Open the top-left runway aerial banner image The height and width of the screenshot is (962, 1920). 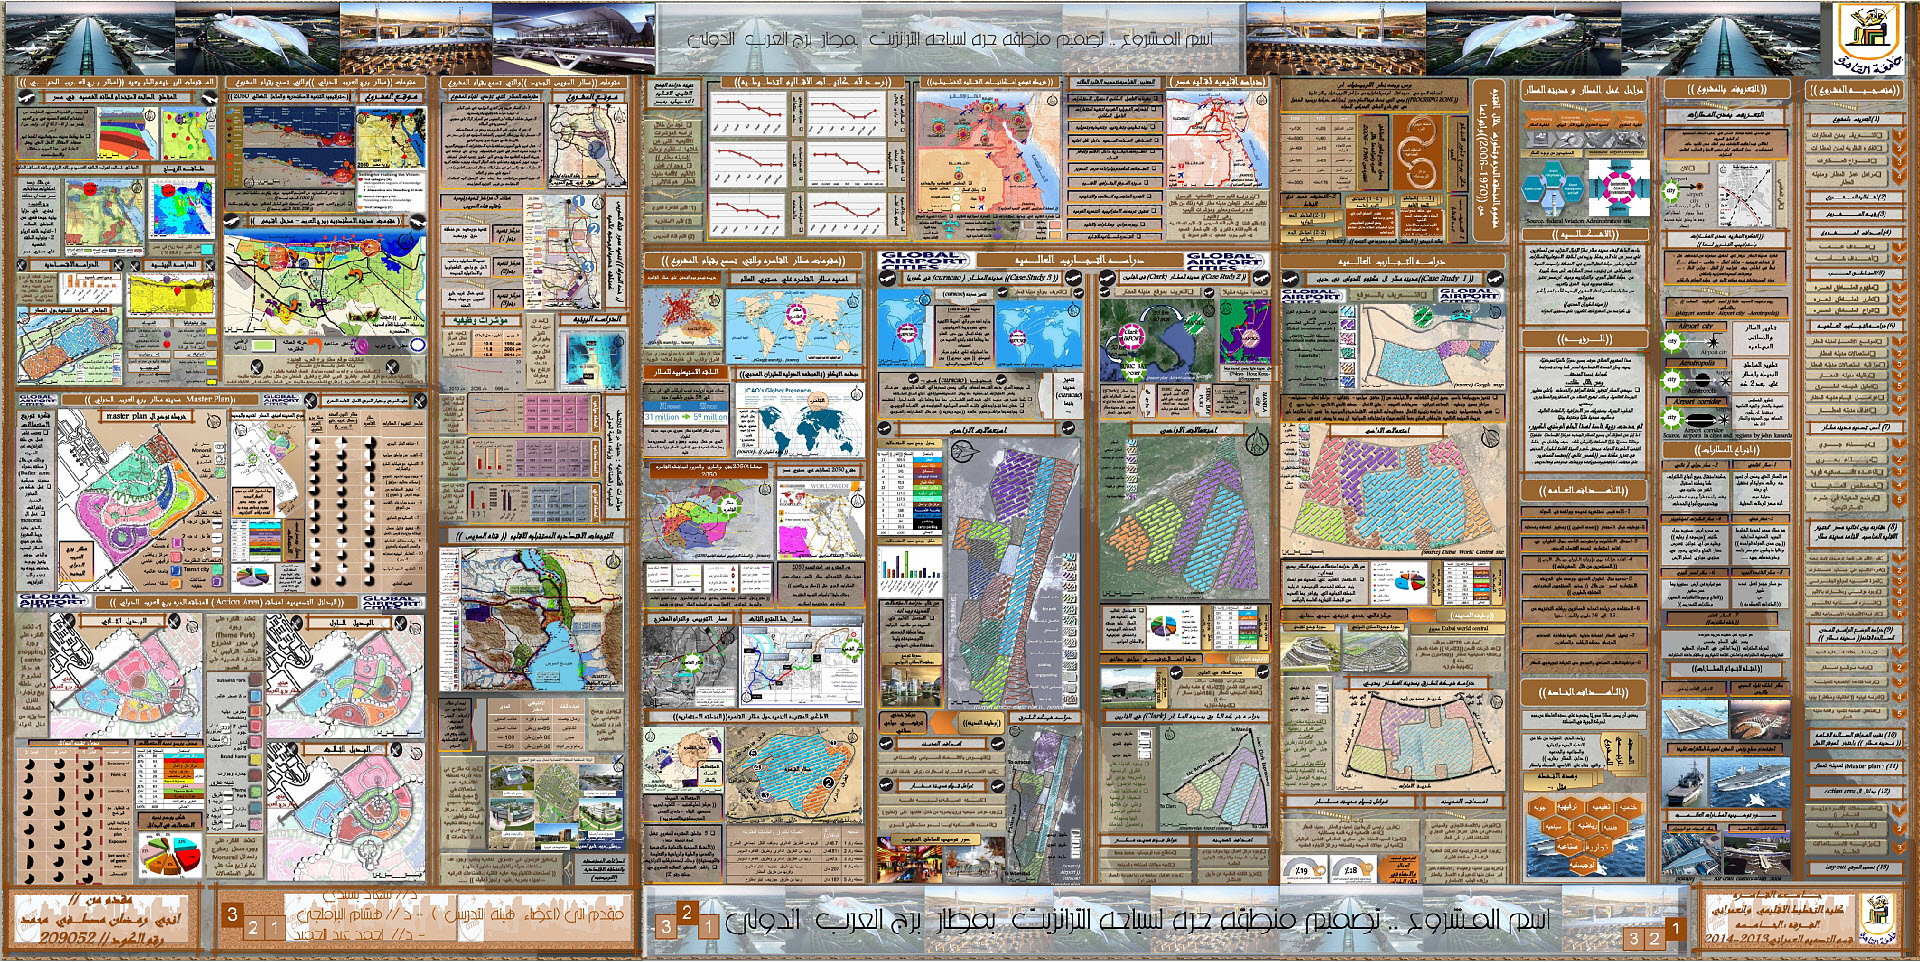click(x=90, y=38)
